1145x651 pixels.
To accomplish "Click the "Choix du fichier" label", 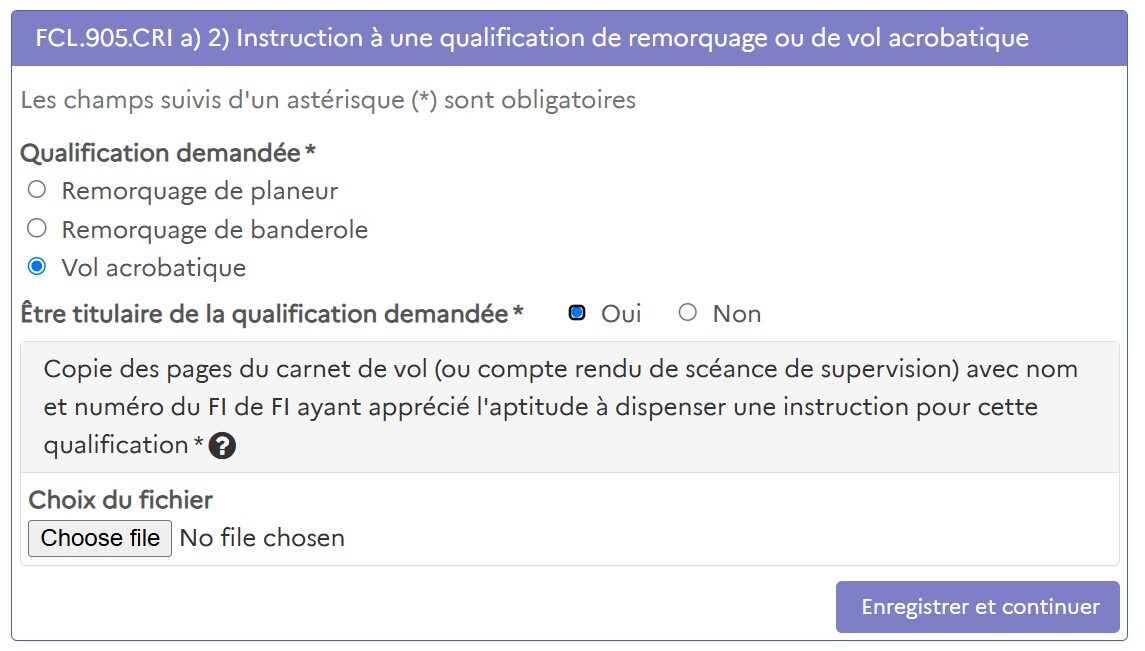I will (x=121, y=500).
